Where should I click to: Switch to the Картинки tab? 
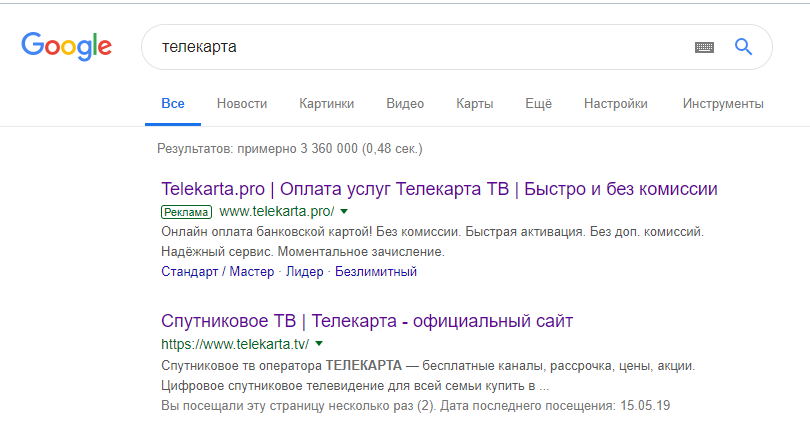(x=326, y=103)
